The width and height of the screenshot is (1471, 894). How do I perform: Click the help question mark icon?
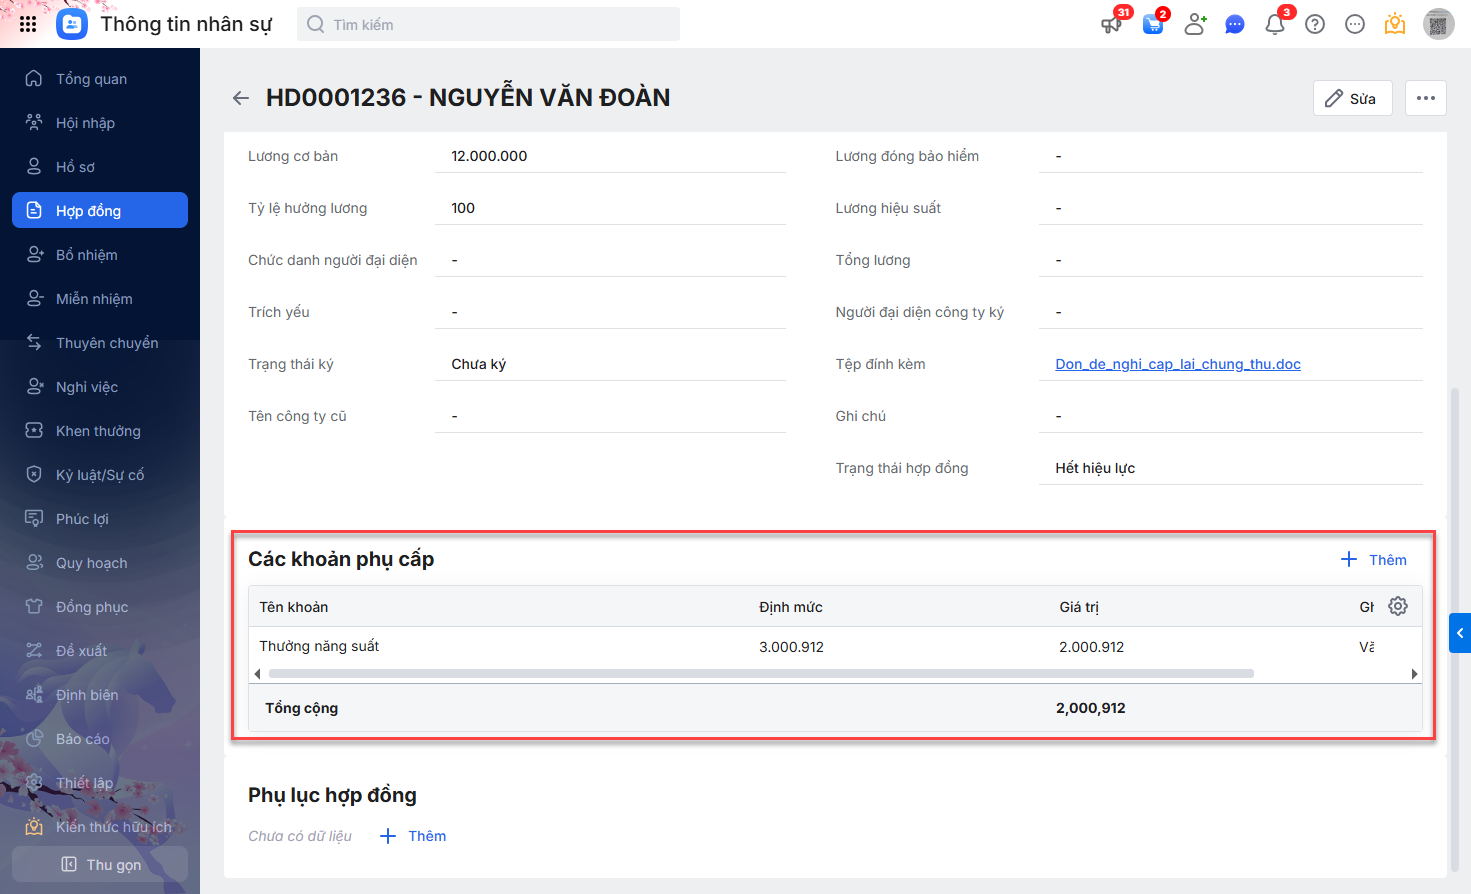(x=1315, y=24)
